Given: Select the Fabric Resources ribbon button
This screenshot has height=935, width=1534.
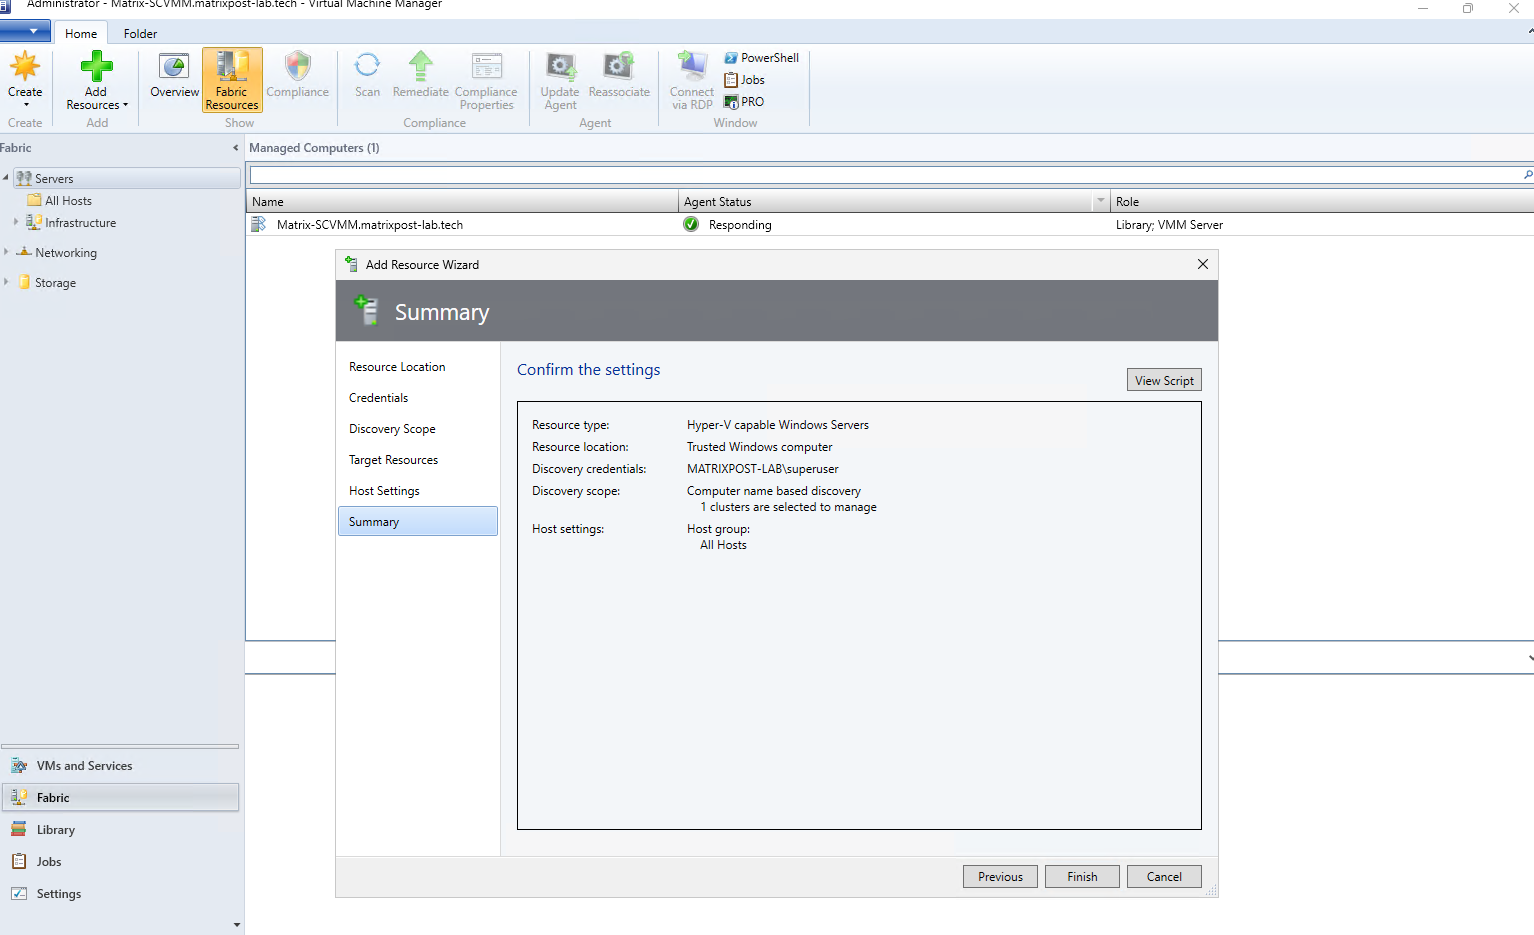Looking at the screenshot, I should pyautogui.click(x=232, y=80).
